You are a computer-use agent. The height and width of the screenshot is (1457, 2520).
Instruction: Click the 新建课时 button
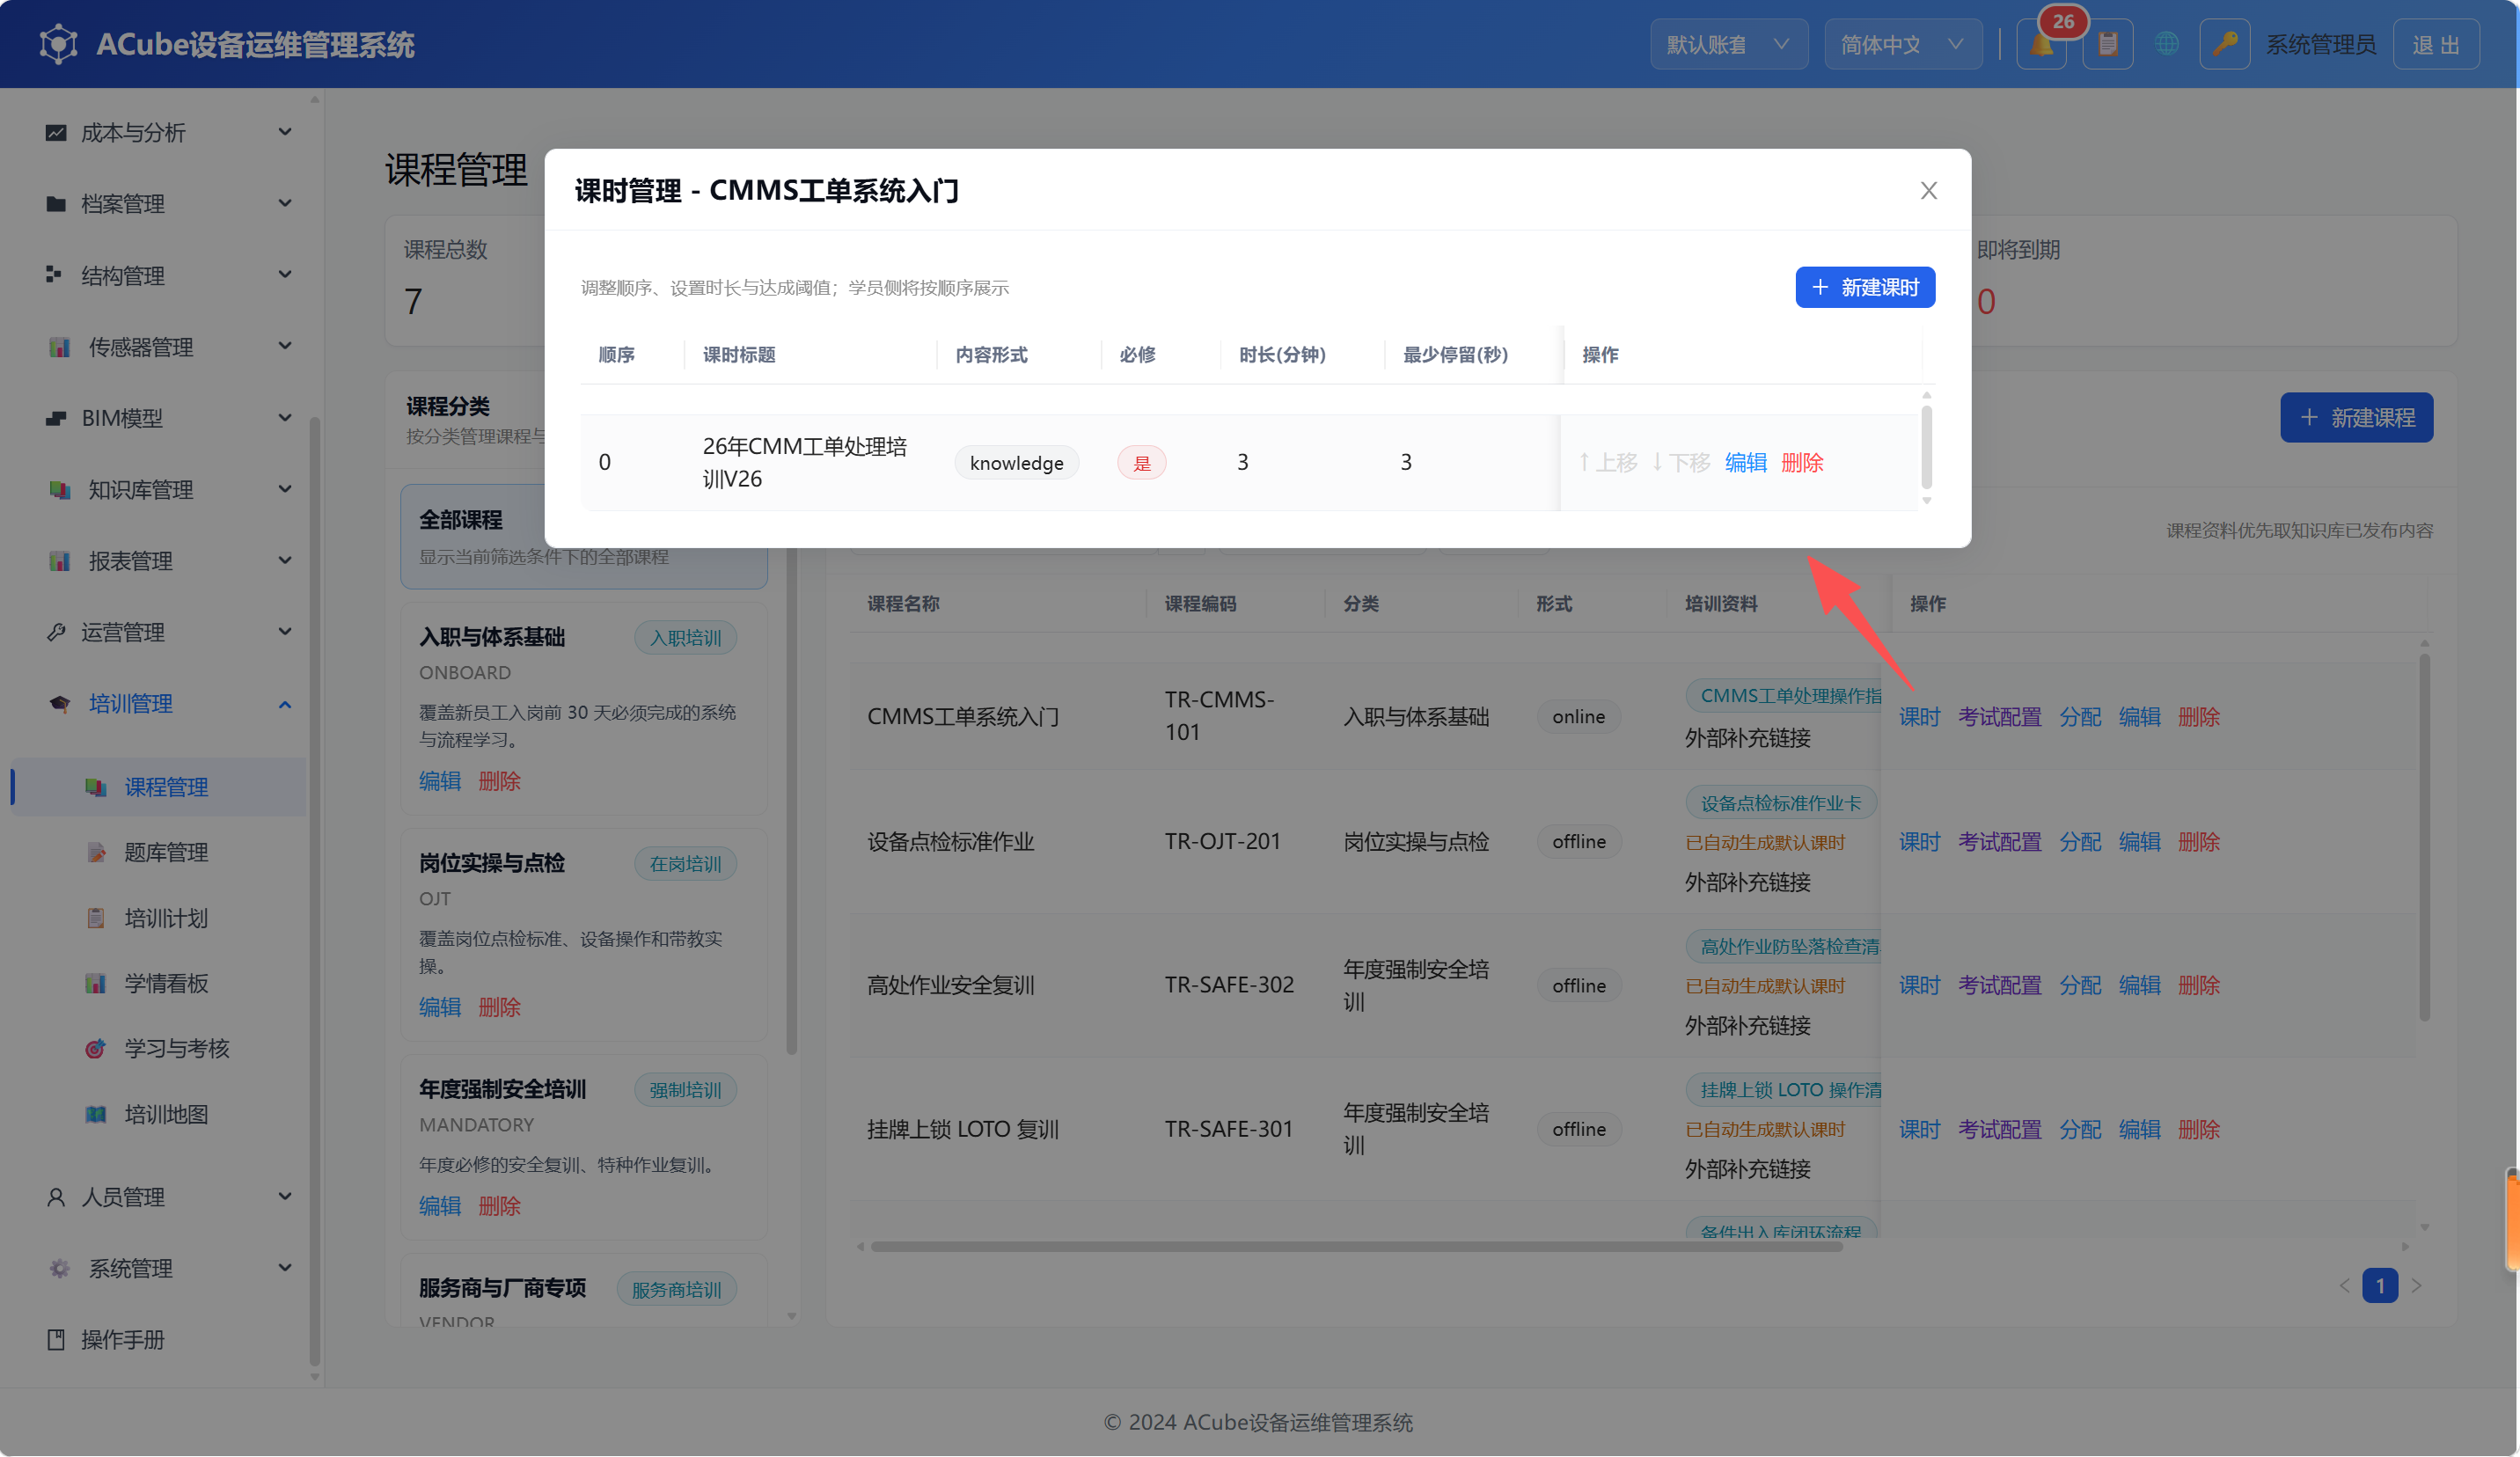point(1865,287)
